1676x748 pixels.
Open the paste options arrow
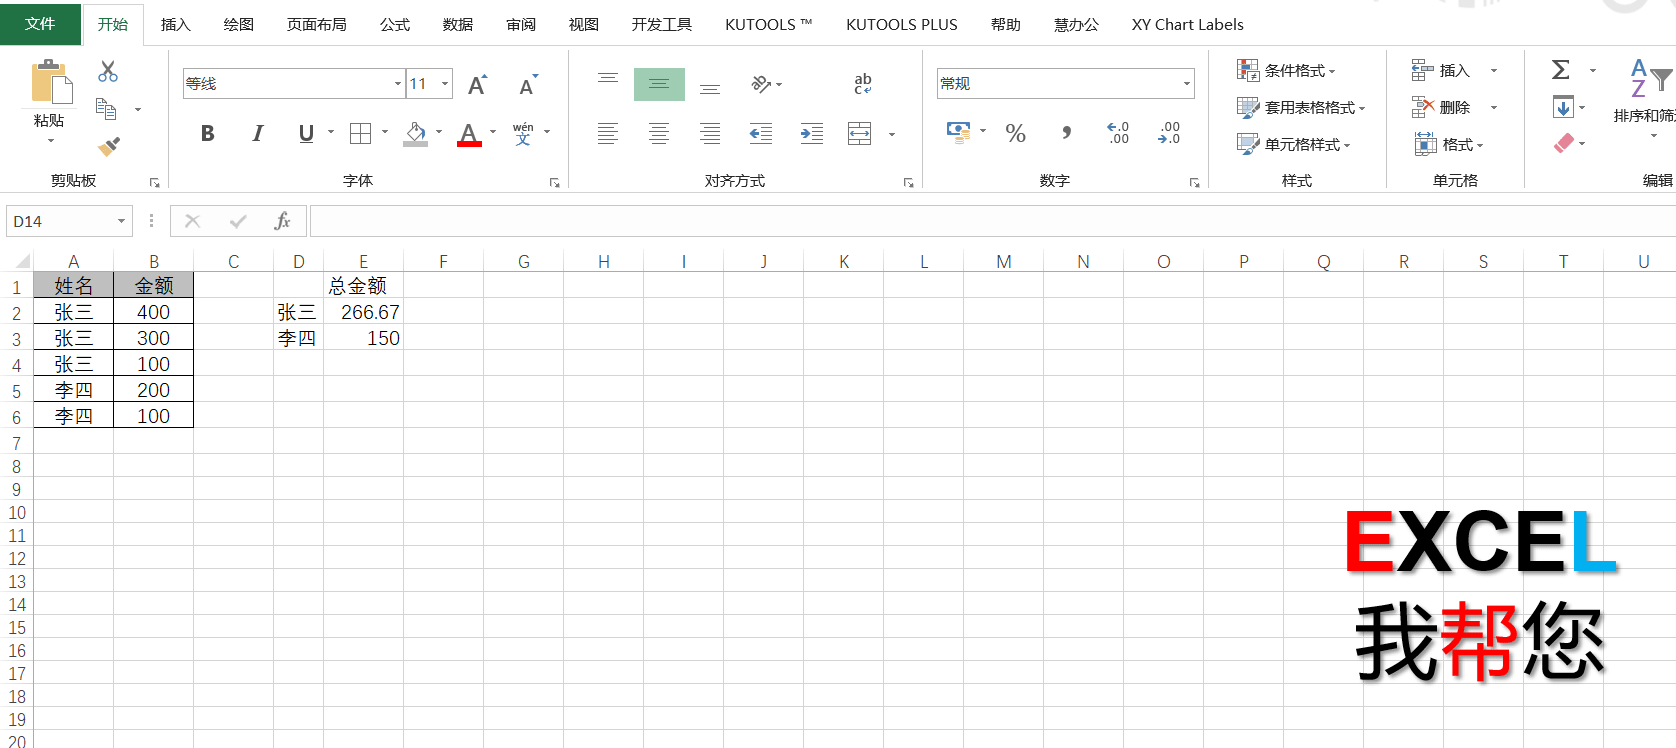tap(49, 141)
